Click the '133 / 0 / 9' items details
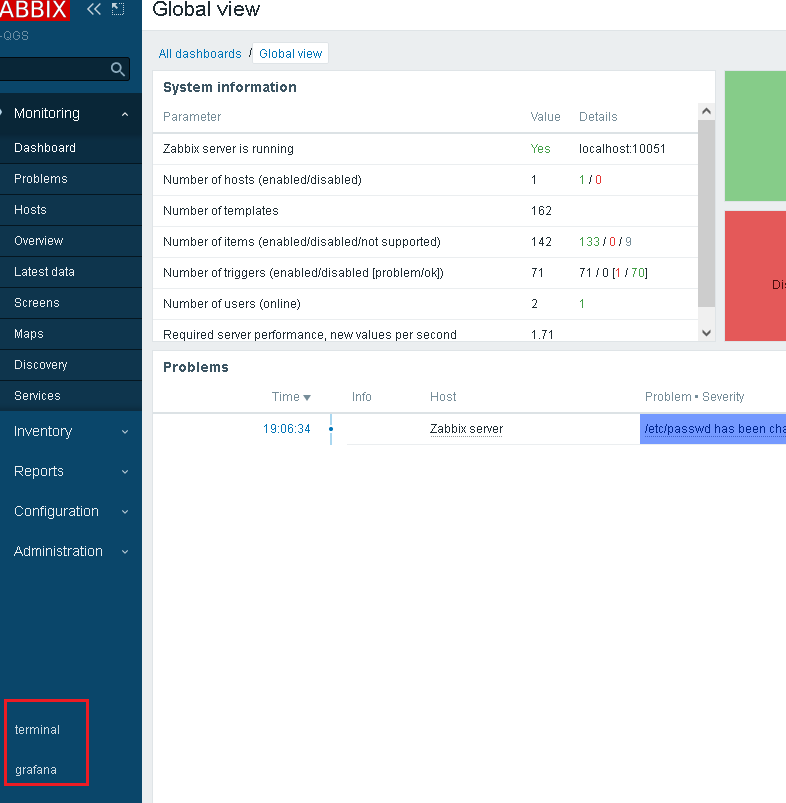 pos(605,242)
